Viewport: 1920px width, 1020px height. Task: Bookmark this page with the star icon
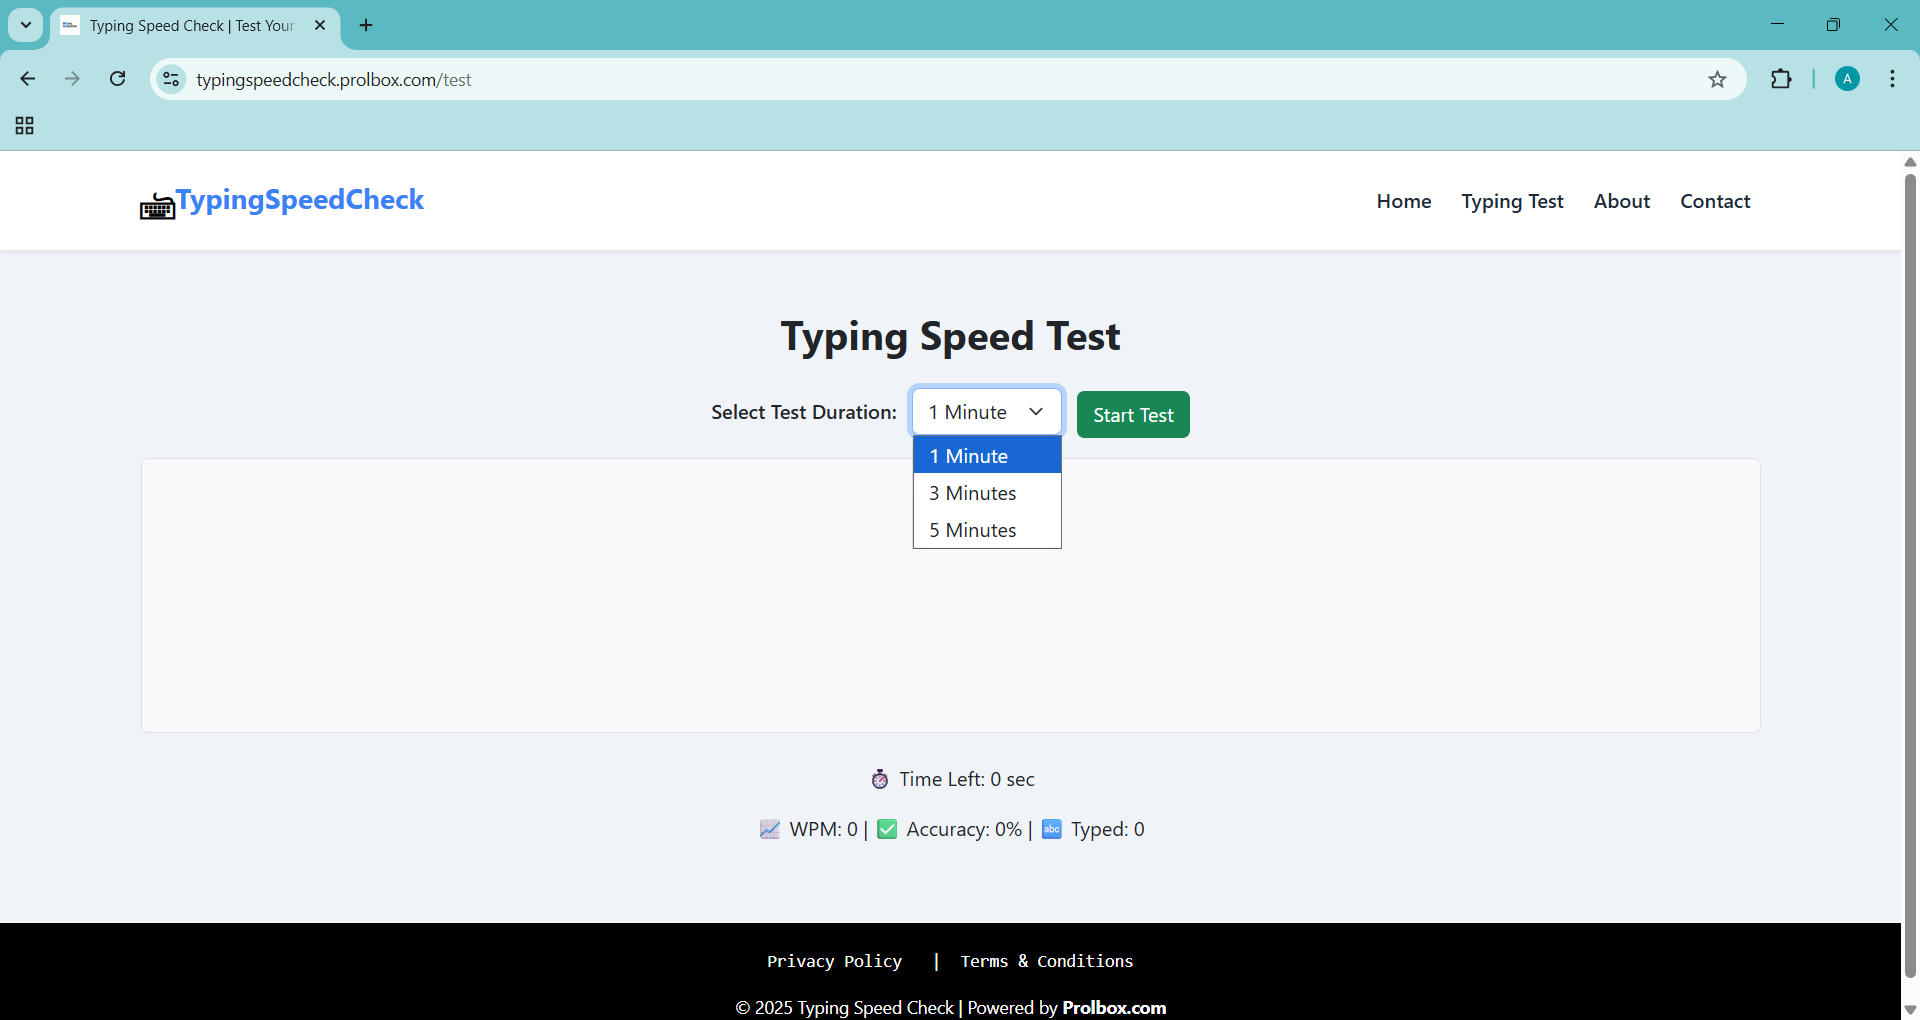tap(1717, 80)
